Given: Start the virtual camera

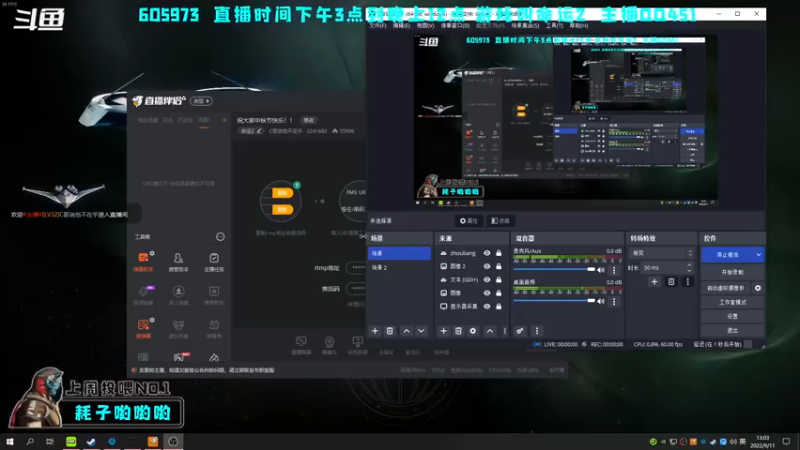Looking at the screenshot, I should click(x=726, y=288).
